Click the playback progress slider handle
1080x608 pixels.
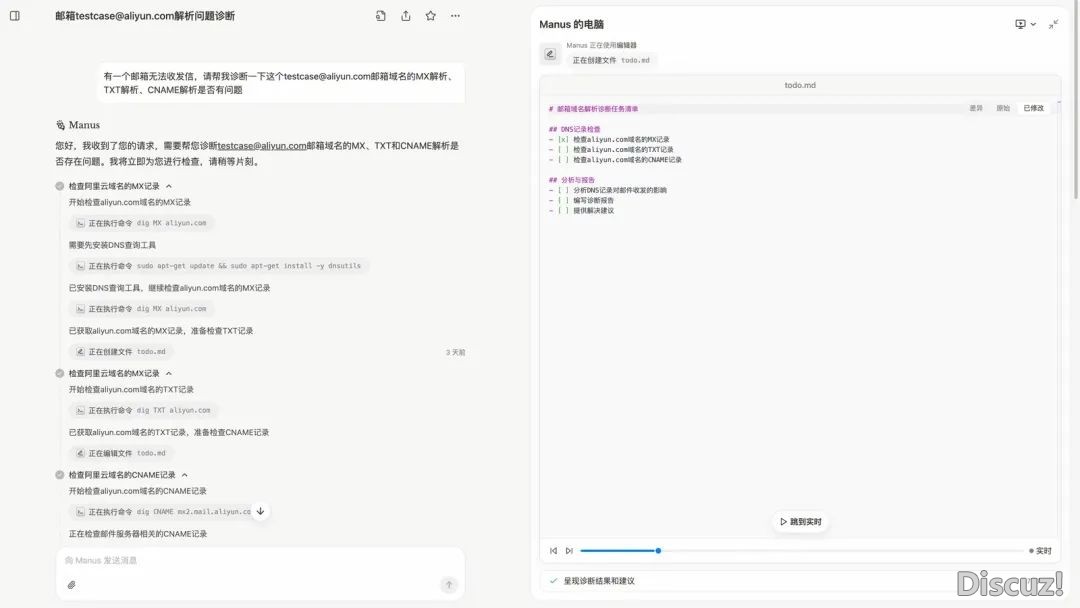pyautogui.click(x=658, y=551)
